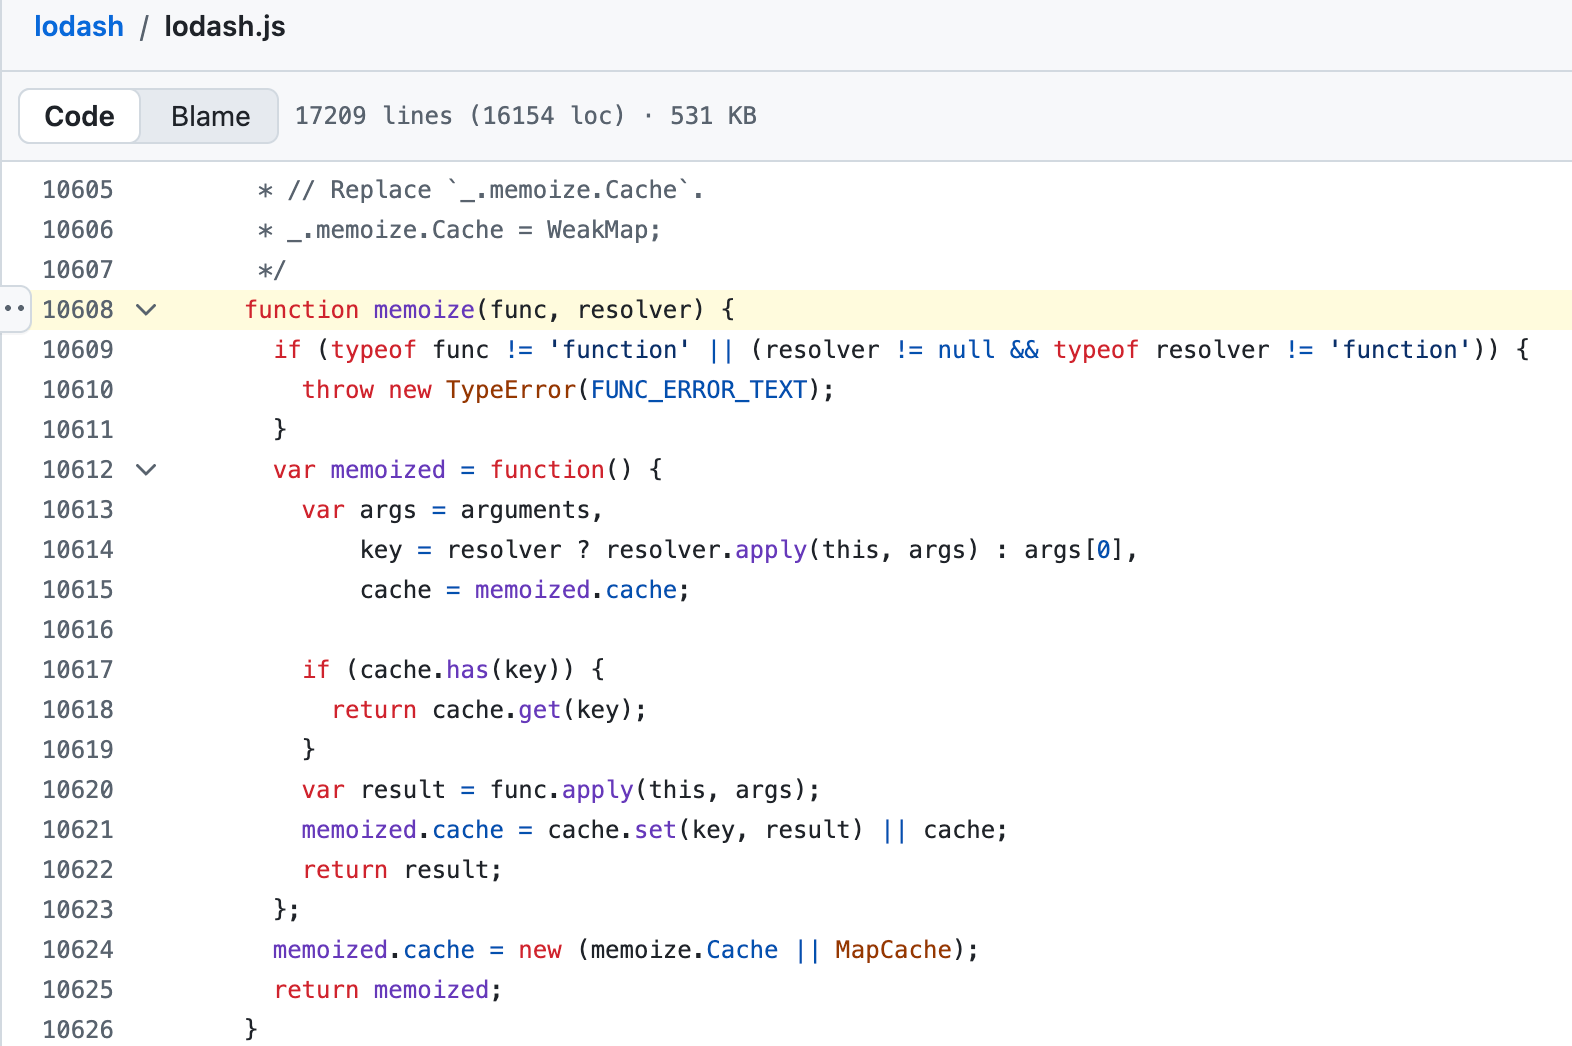Collapse the memoize function at line 10608
This screenshot has width=1572, height=1046.
click(x=146, y=309)
